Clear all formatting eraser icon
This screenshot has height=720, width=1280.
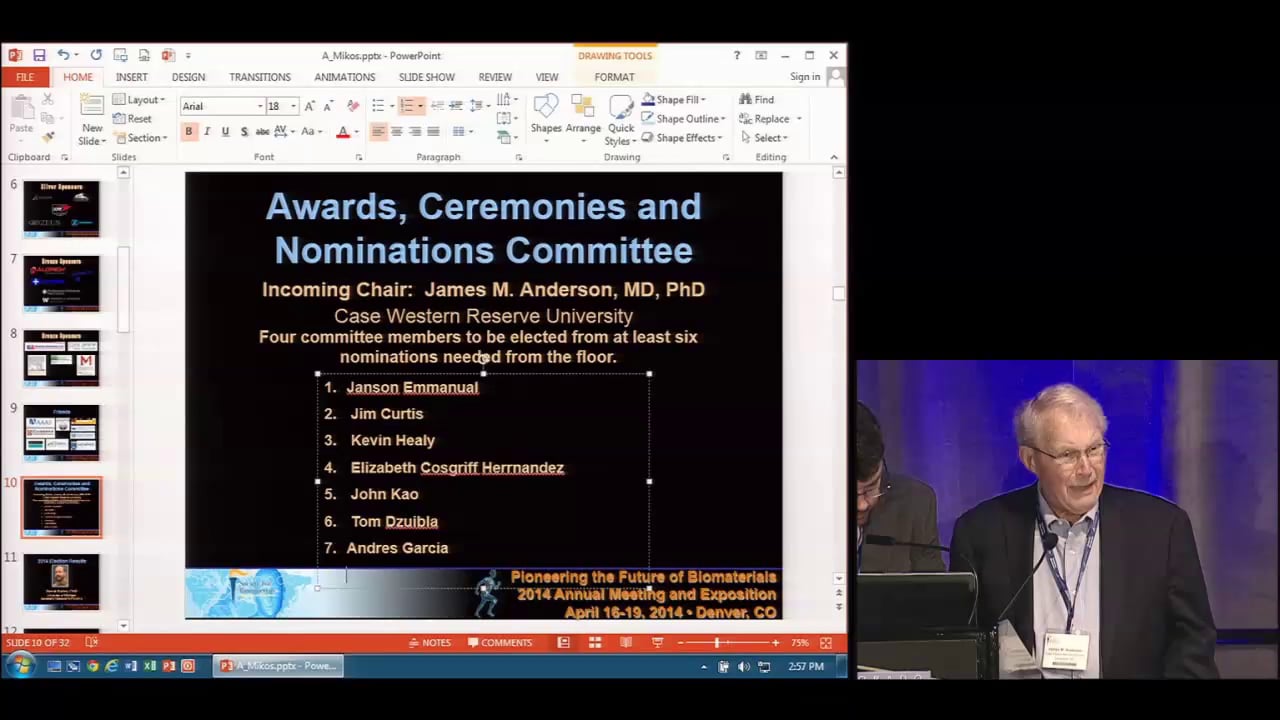pyautogui.click(x=353, y=106)
